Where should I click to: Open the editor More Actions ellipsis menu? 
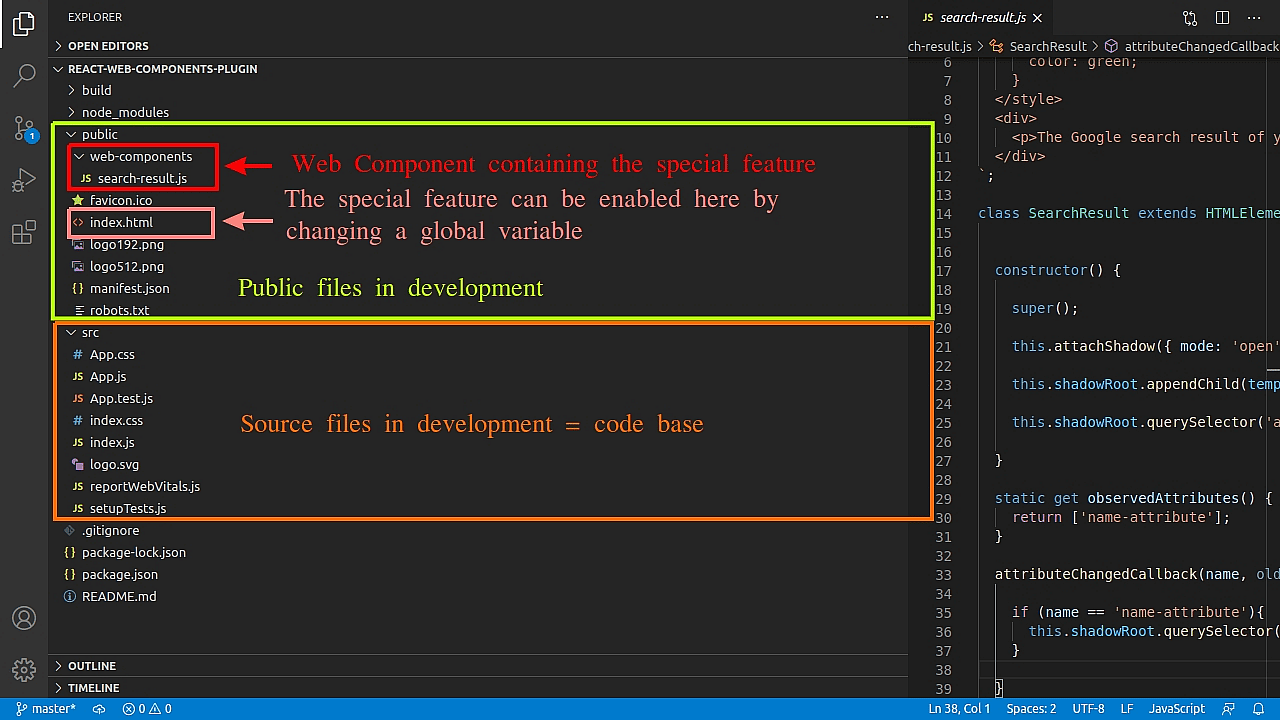1254,18
